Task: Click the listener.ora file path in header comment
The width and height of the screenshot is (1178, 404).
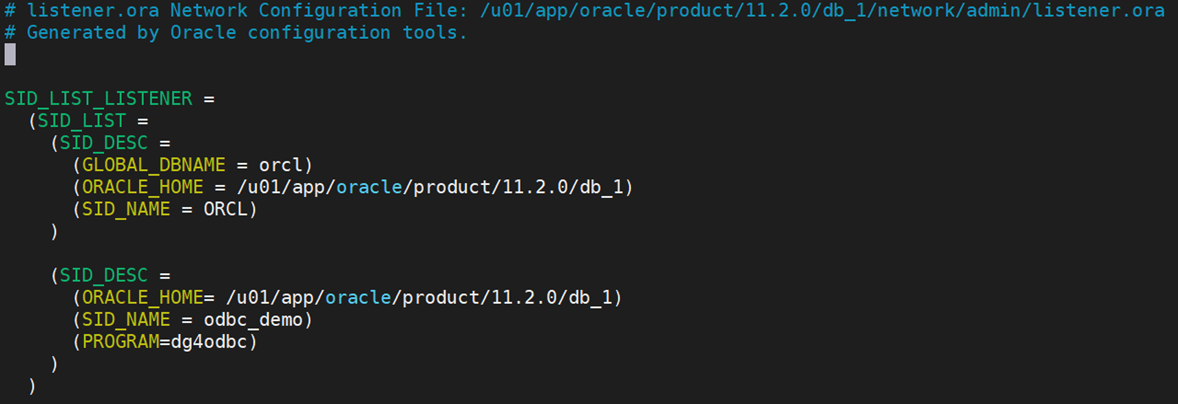Action: click(822, 11)
